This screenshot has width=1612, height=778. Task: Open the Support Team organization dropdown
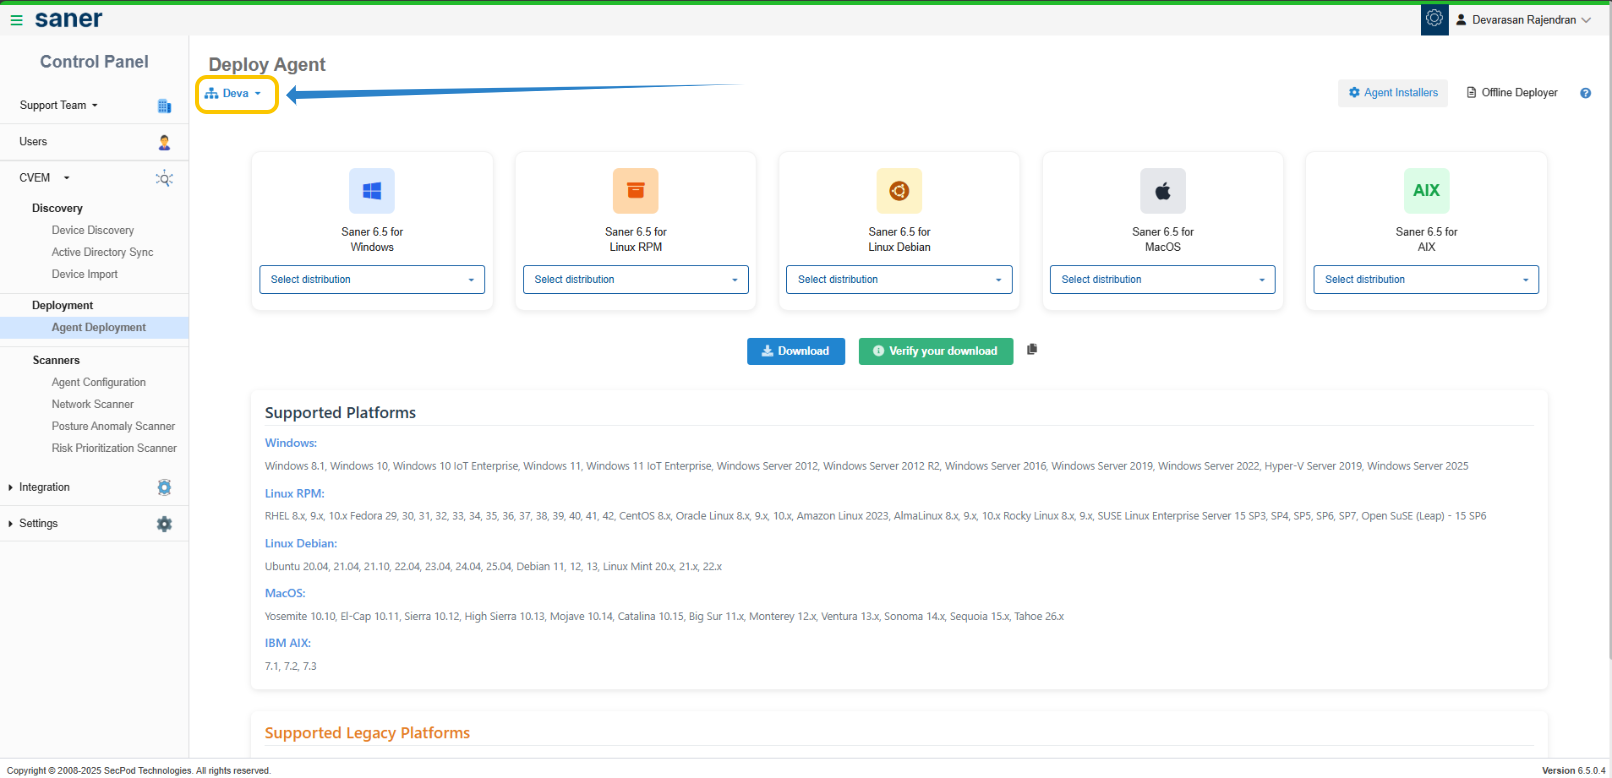[x=59, y=105]
